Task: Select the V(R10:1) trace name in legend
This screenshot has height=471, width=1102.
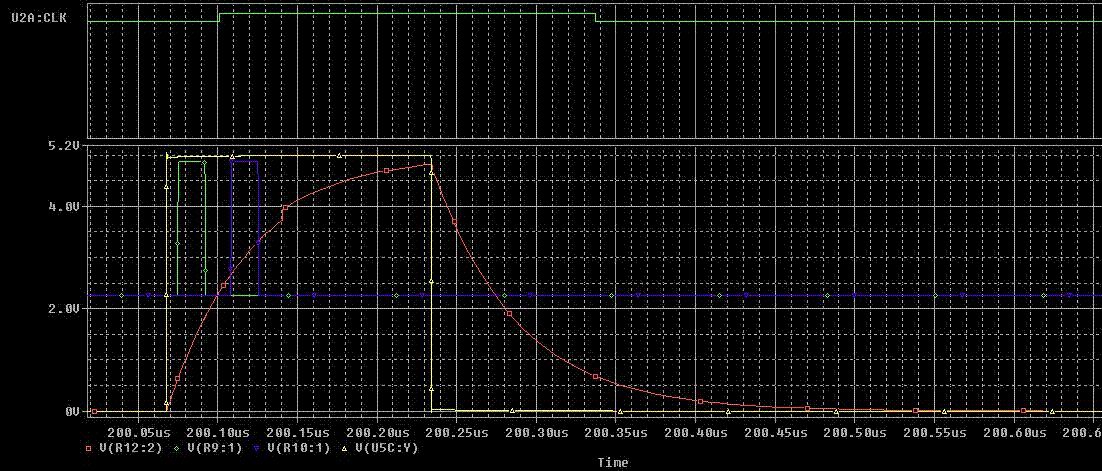Action: 298,447
